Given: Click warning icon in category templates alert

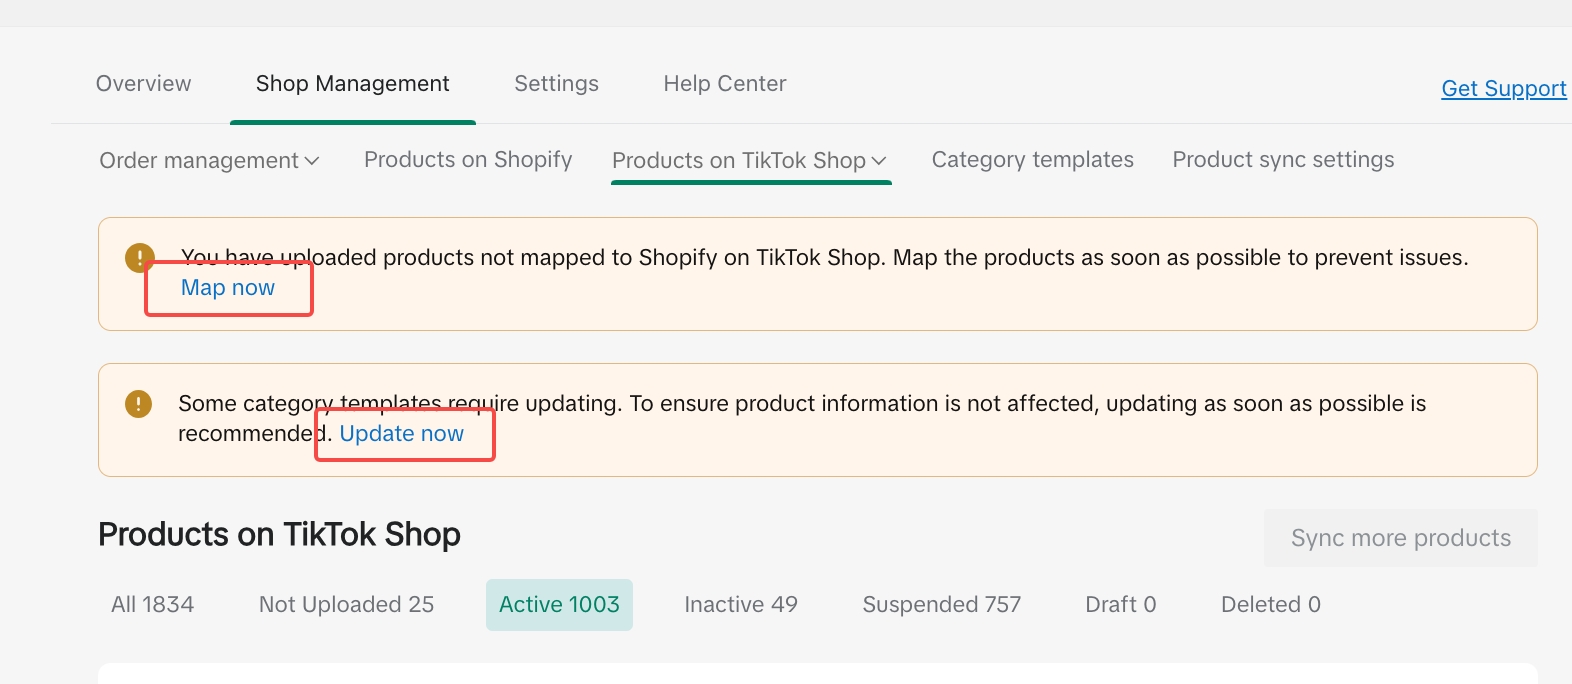Looking at the screenshot, I should tap(138, 404).
